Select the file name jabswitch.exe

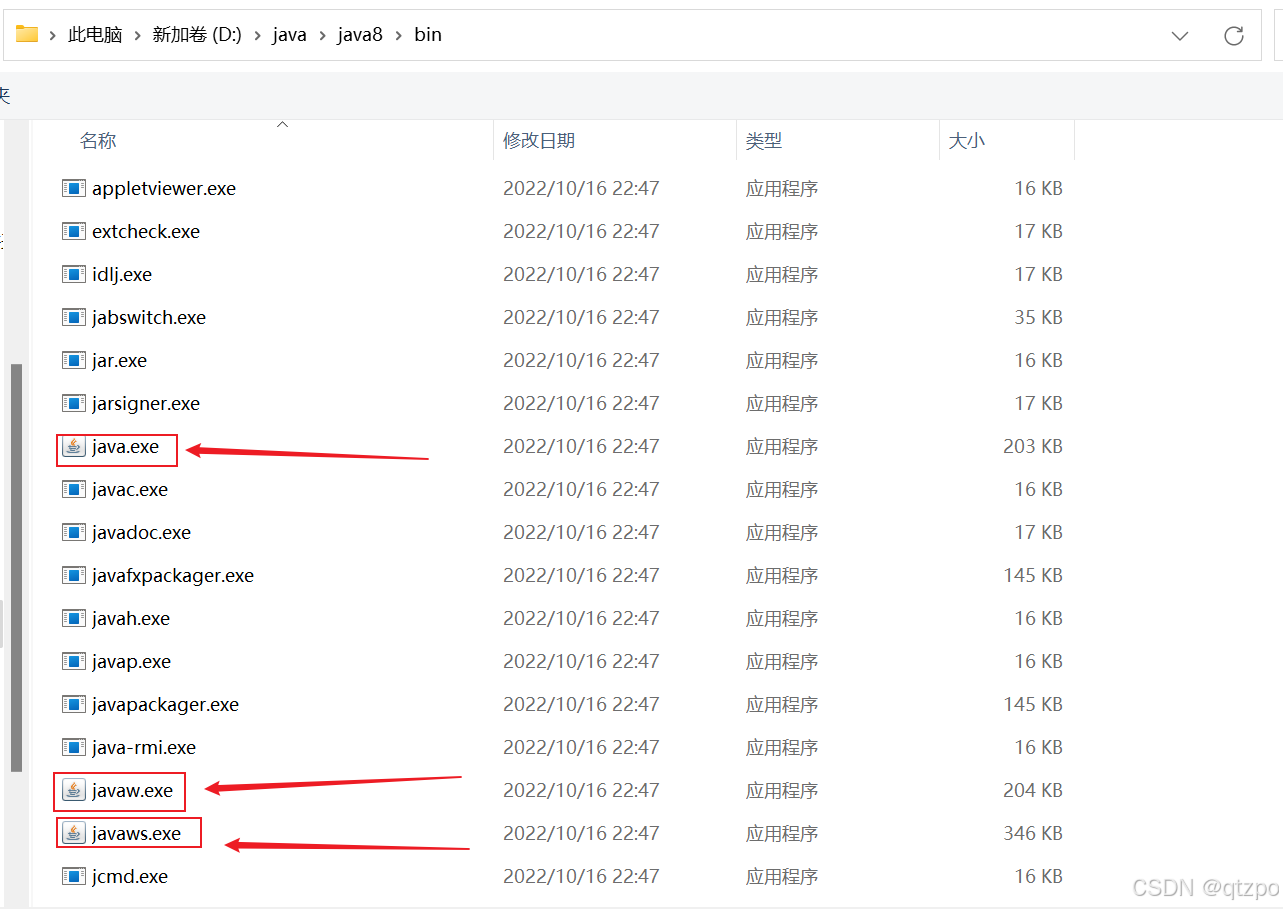point(149,317)
